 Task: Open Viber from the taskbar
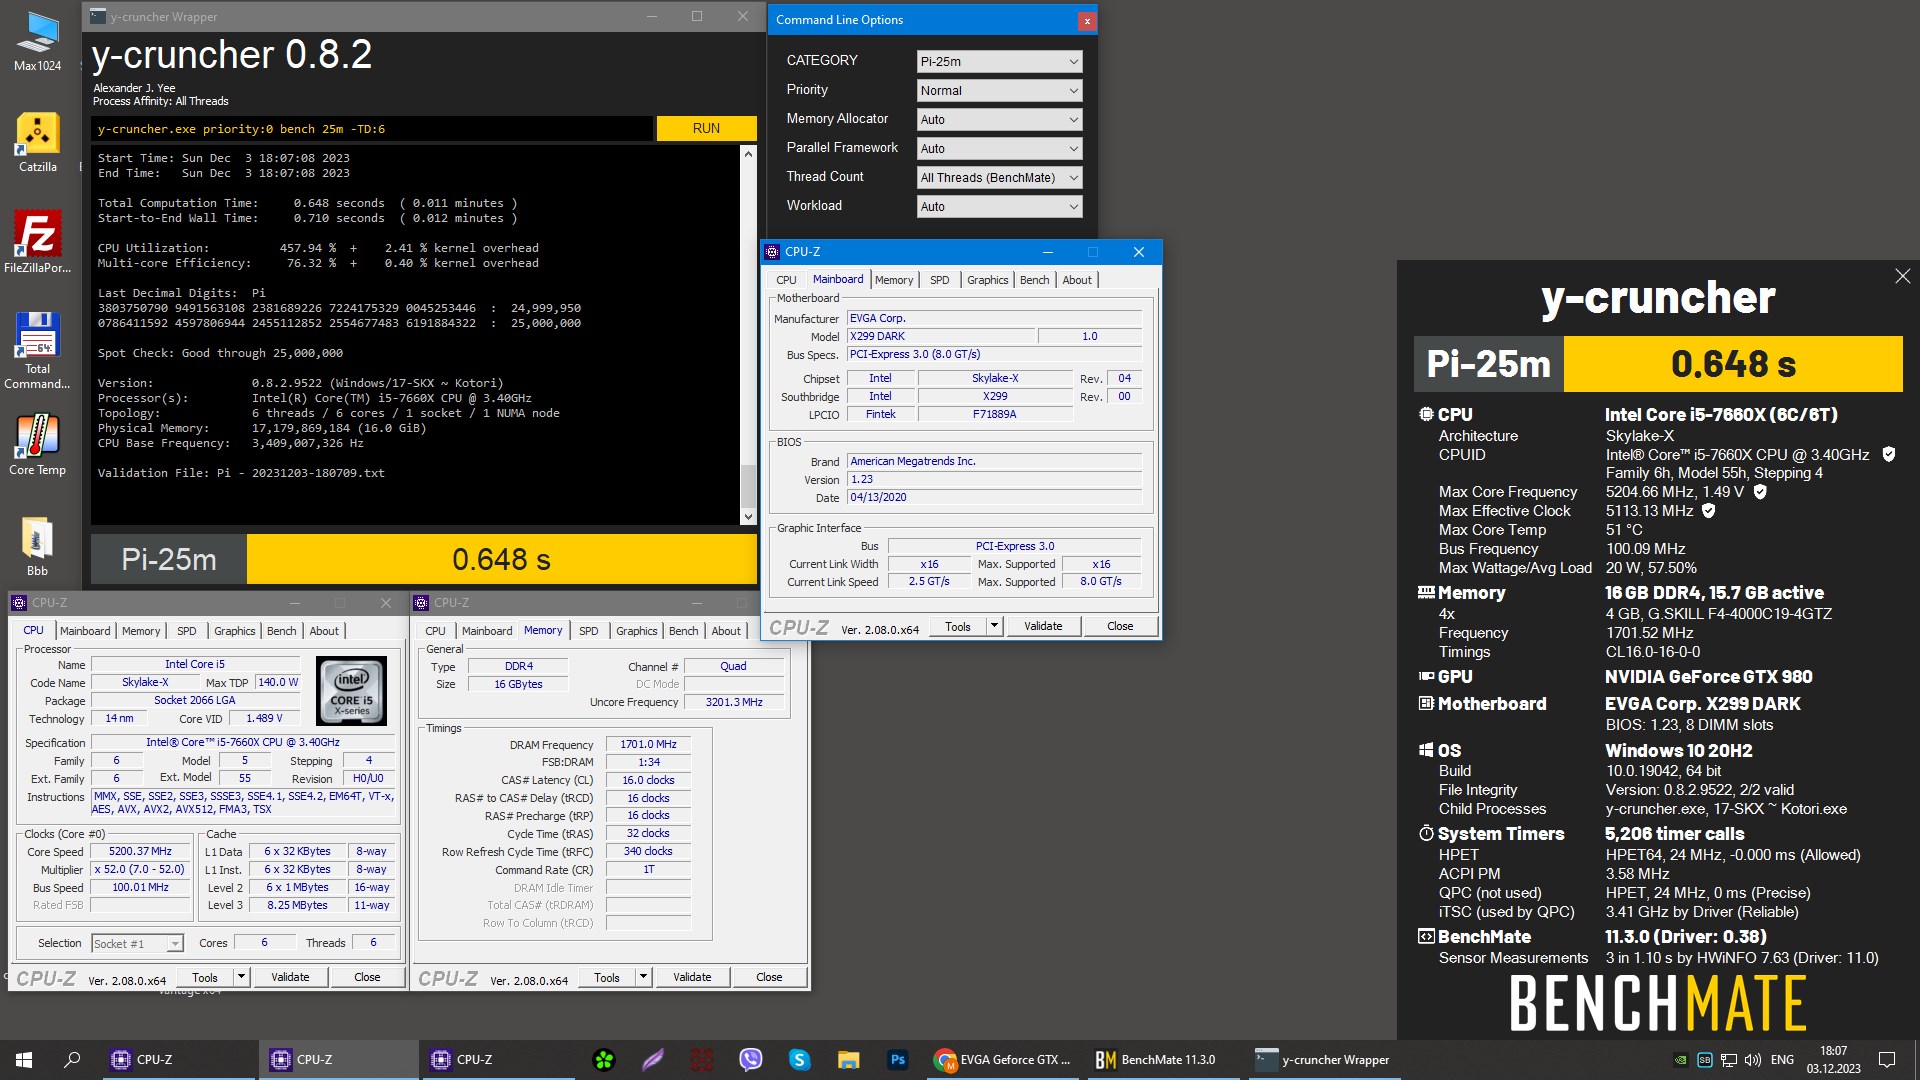click(x=750, y=1060)
